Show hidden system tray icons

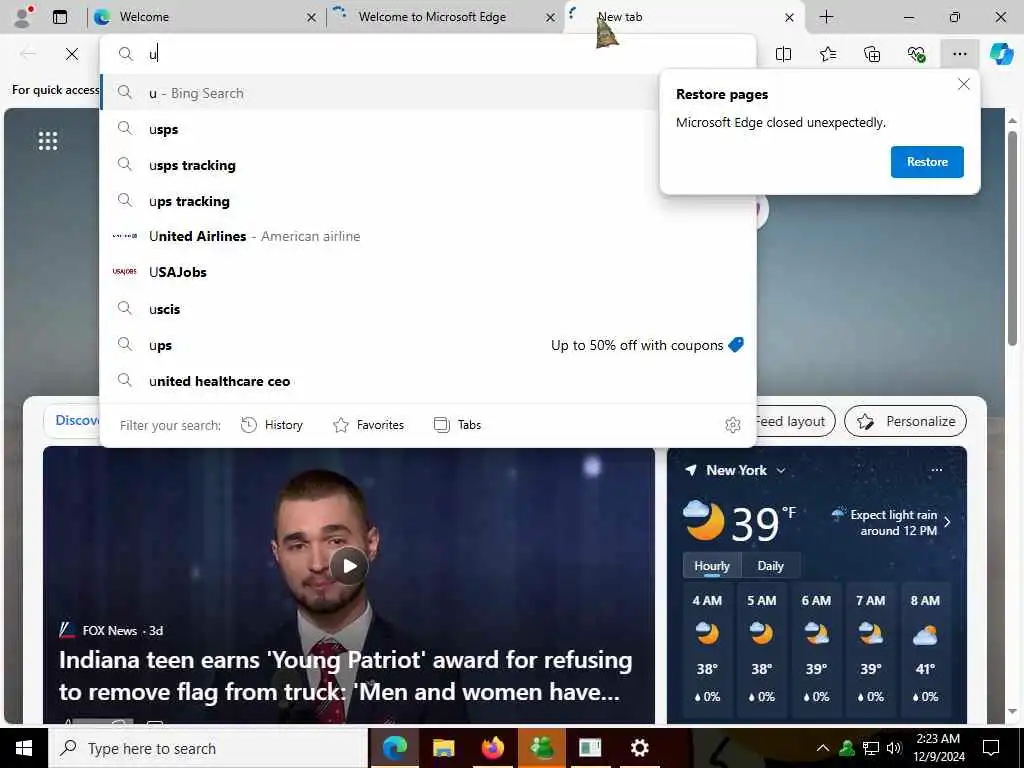point(823,748)
